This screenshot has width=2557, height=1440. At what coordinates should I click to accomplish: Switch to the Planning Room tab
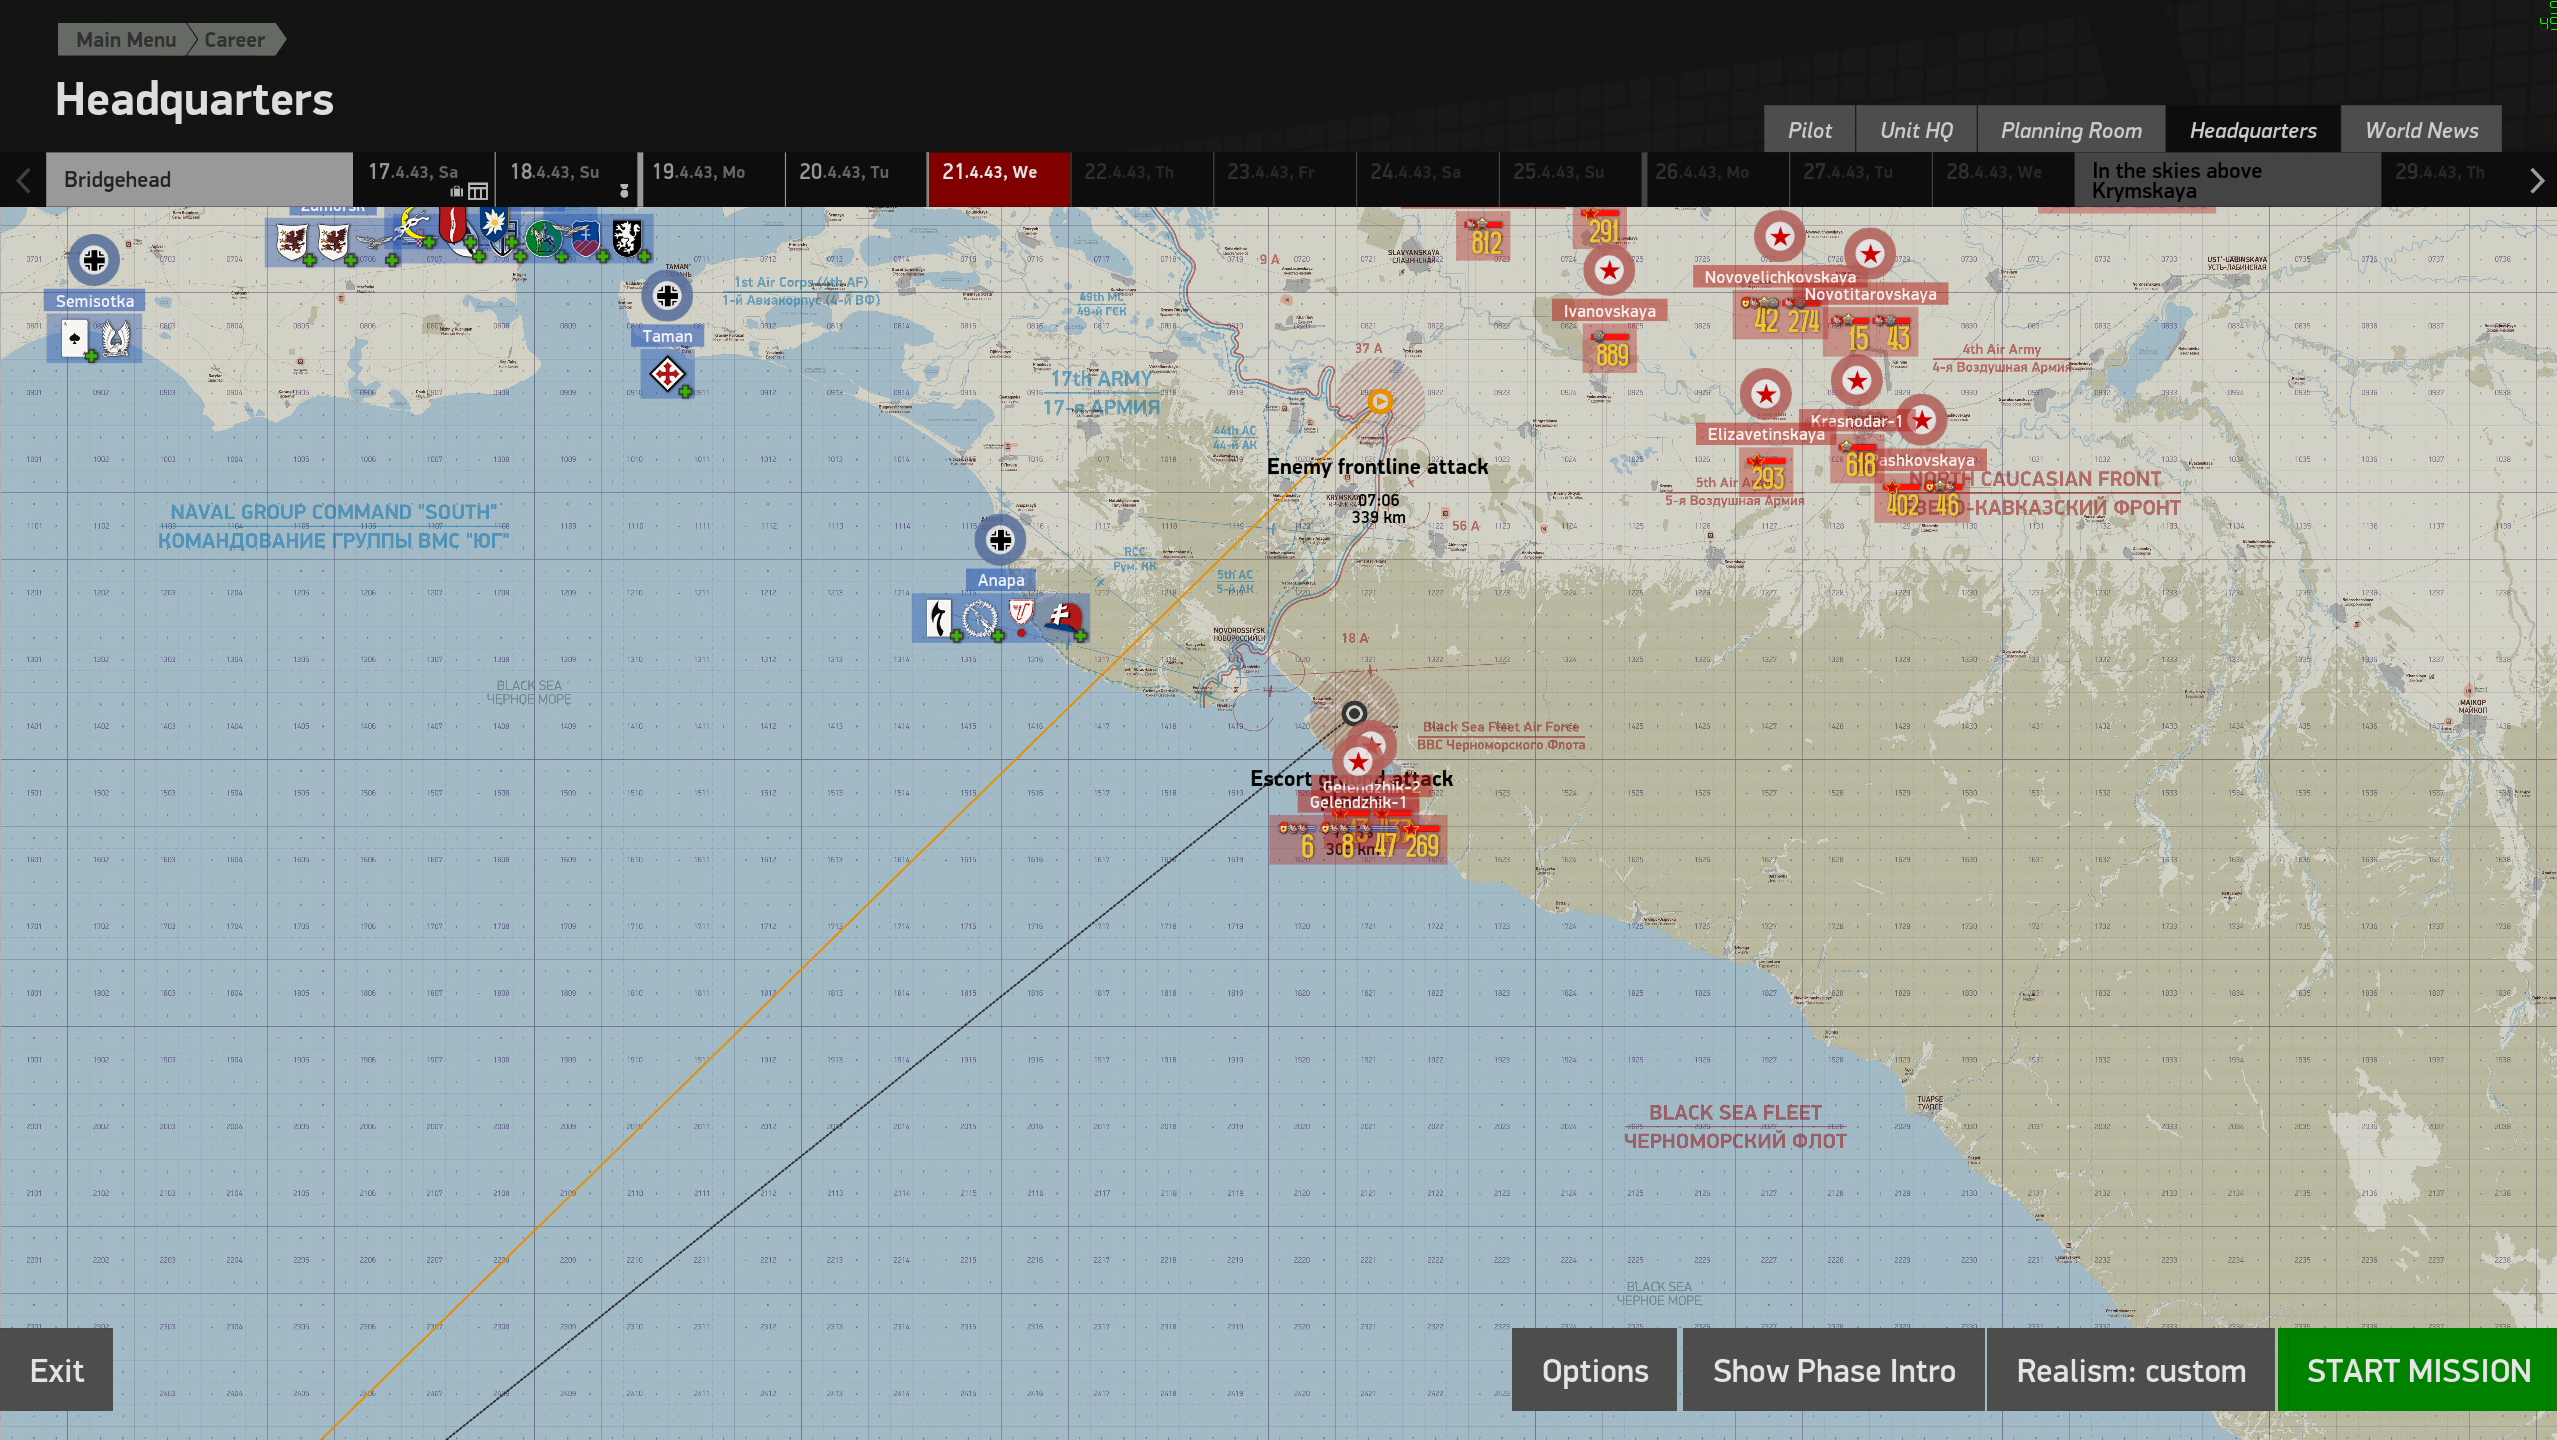click(2070, 131)
